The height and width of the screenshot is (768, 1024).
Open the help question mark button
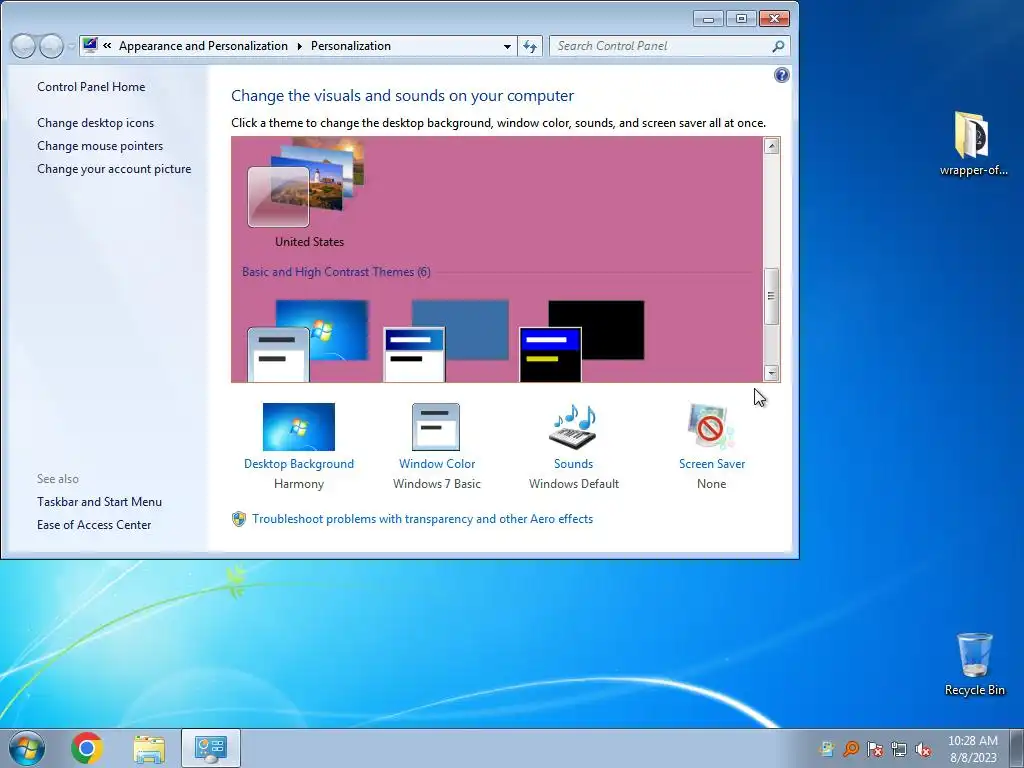[781, 75]
